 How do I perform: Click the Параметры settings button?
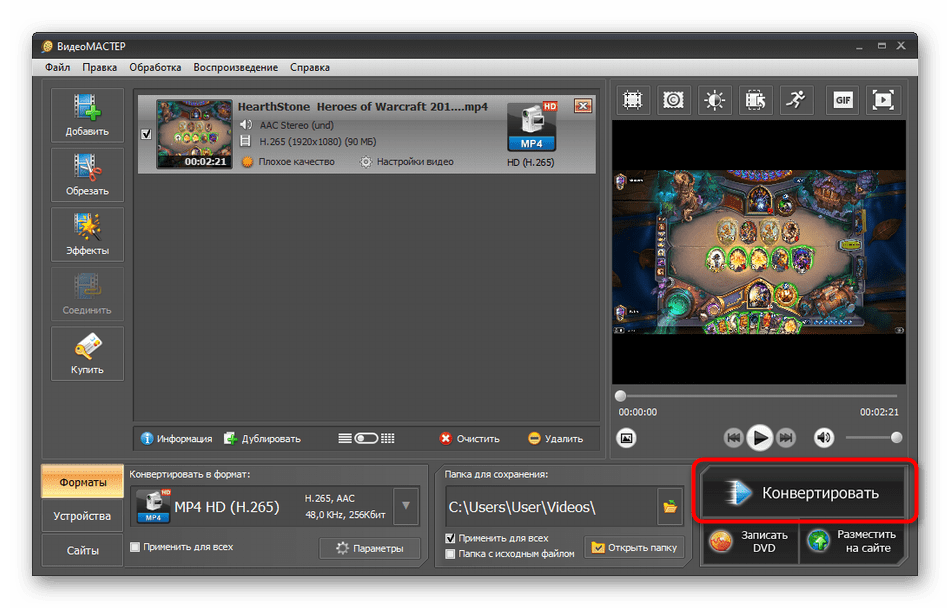[370, 548]
